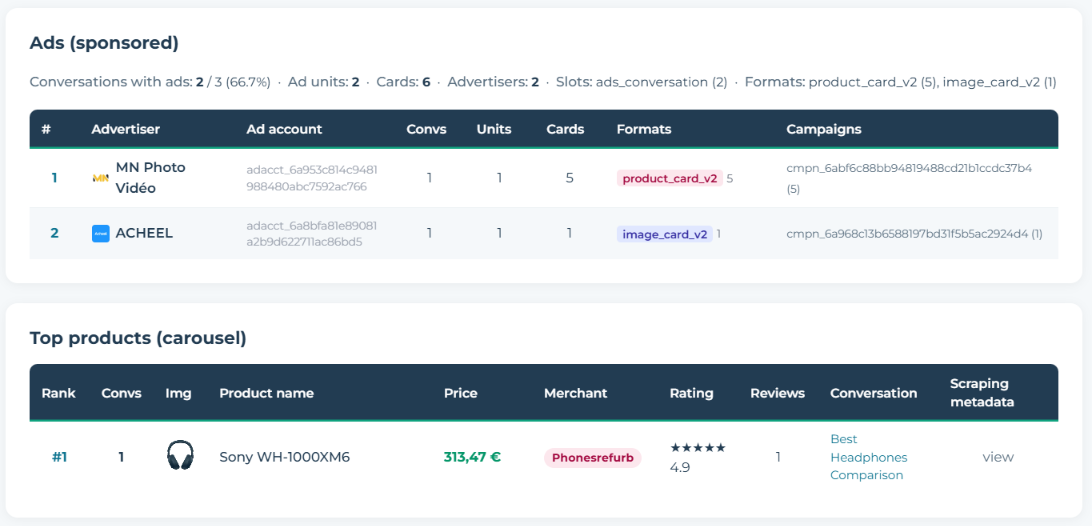
Task: Click row number 2 in the Ads table
Action: coord(54,234)
